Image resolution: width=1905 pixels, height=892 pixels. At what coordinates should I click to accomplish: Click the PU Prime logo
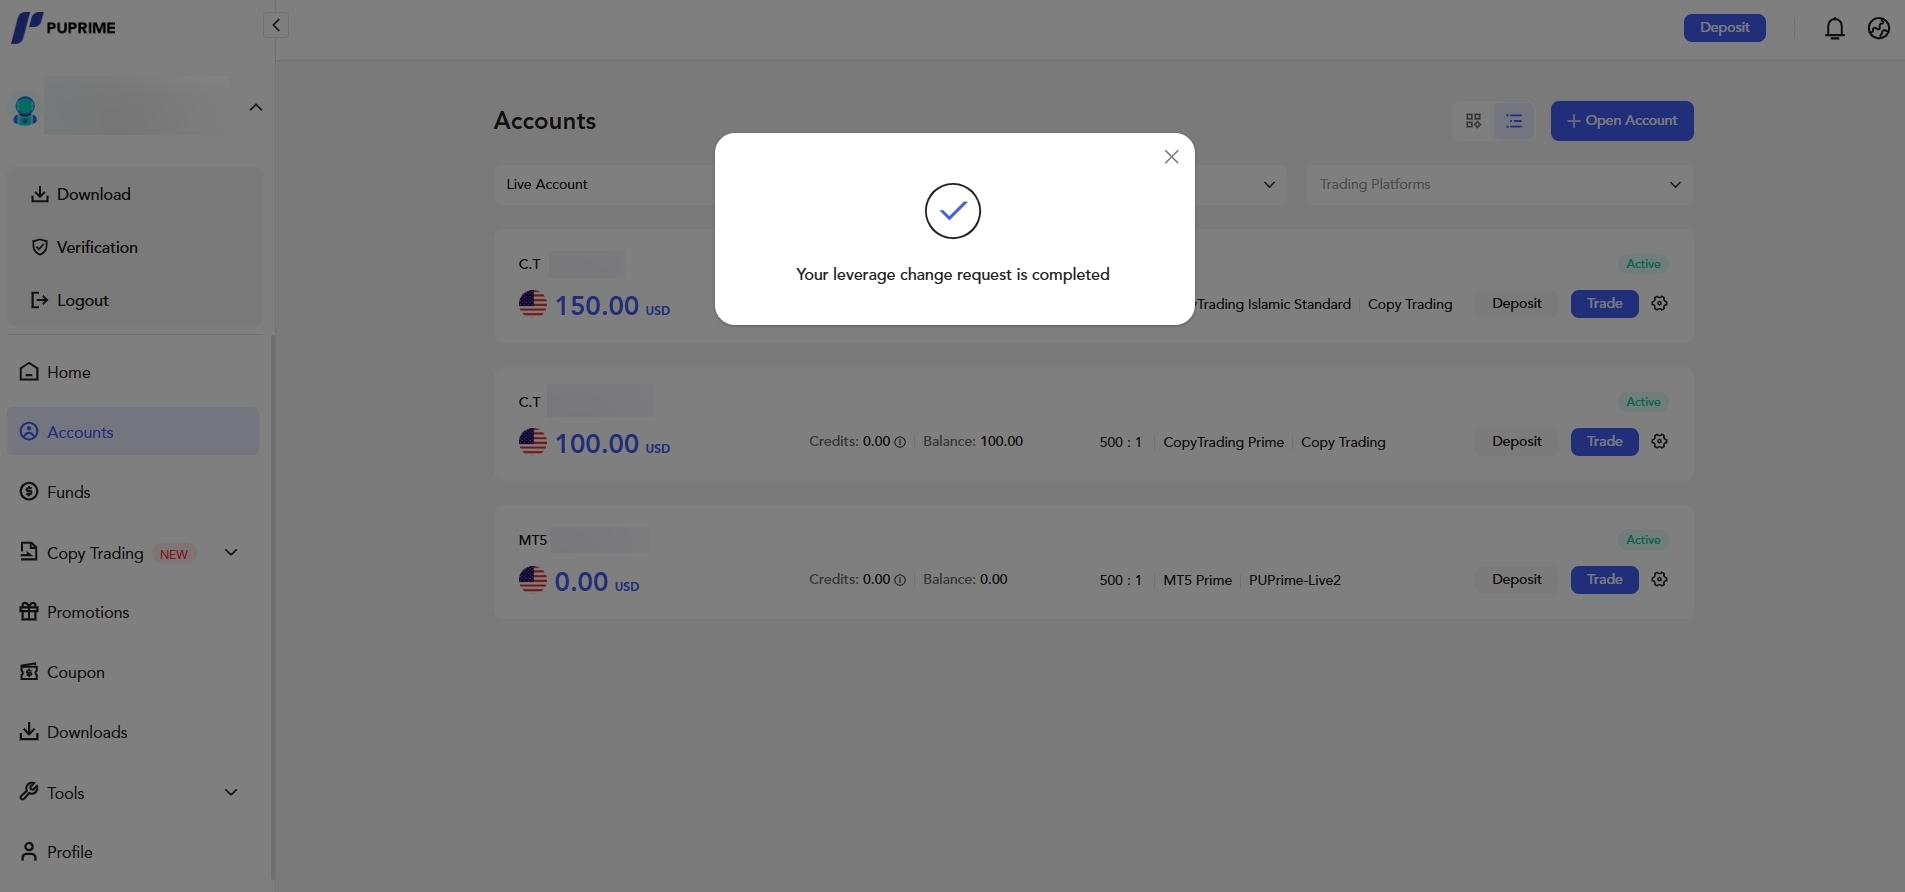click(64, 27)
